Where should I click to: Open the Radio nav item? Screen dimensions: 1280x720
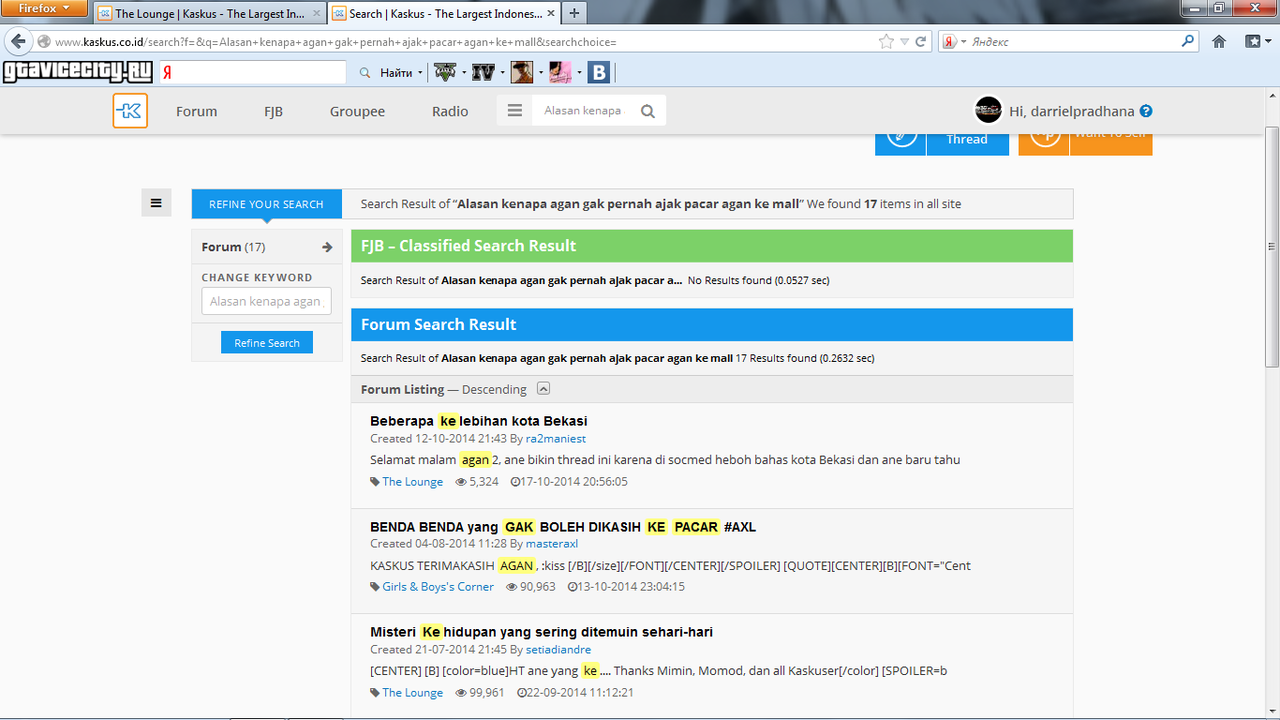click(x=450, y=111)
